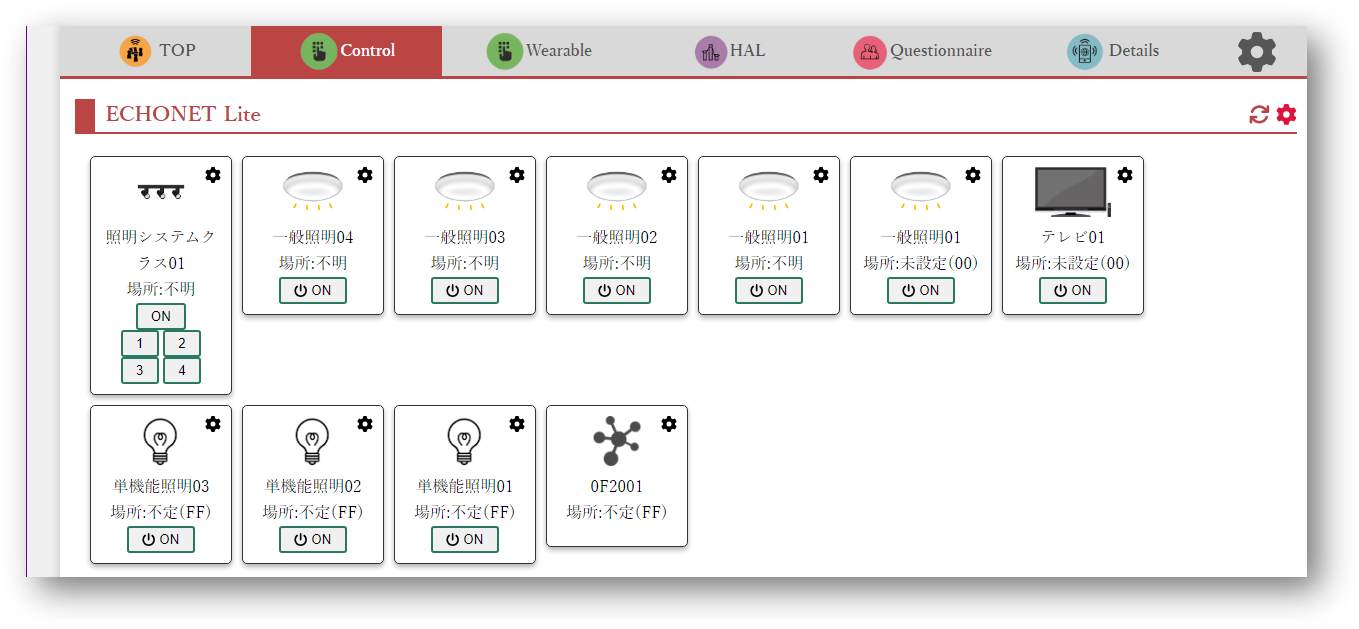Viewport: 1359px width, 629px height.
Task: Click 場所:不定(FF) text on 単機能照明03 card
Action: 161,513
